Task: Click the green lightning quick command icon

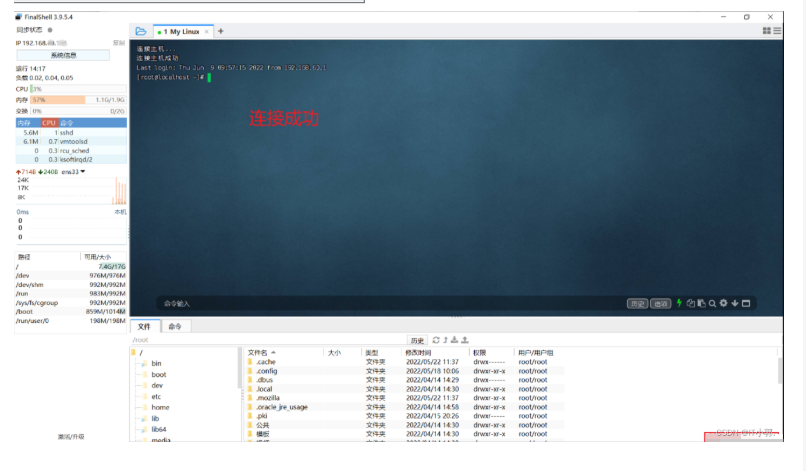Action: coord(679,303)
